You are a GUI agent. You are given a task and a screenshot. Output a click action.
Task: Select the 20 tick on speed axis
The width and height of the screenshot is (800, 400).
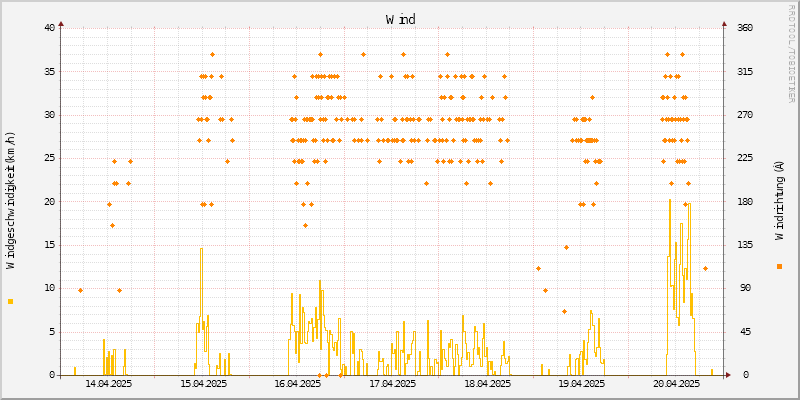coord(49,202)
